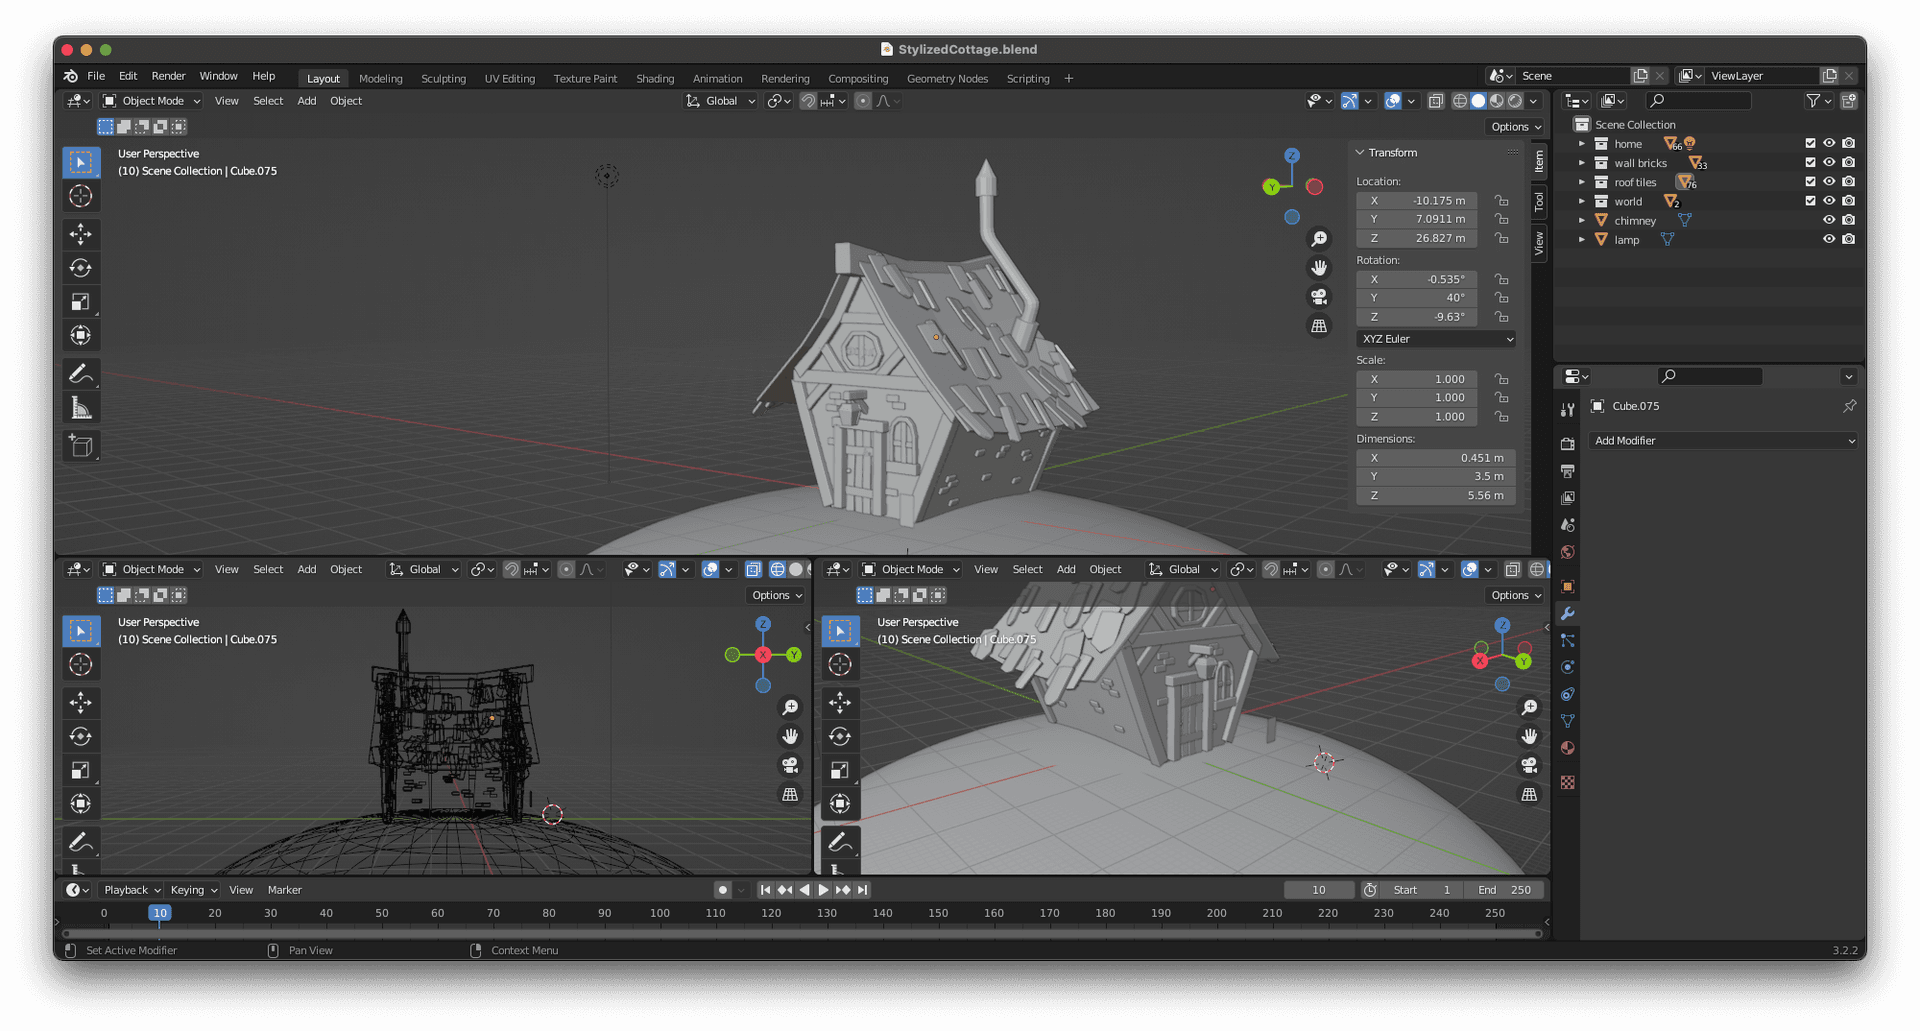Disable rendering of the world collection
The width and height of the screenshot is (1920, 1031).
(x=1849, y=201)
